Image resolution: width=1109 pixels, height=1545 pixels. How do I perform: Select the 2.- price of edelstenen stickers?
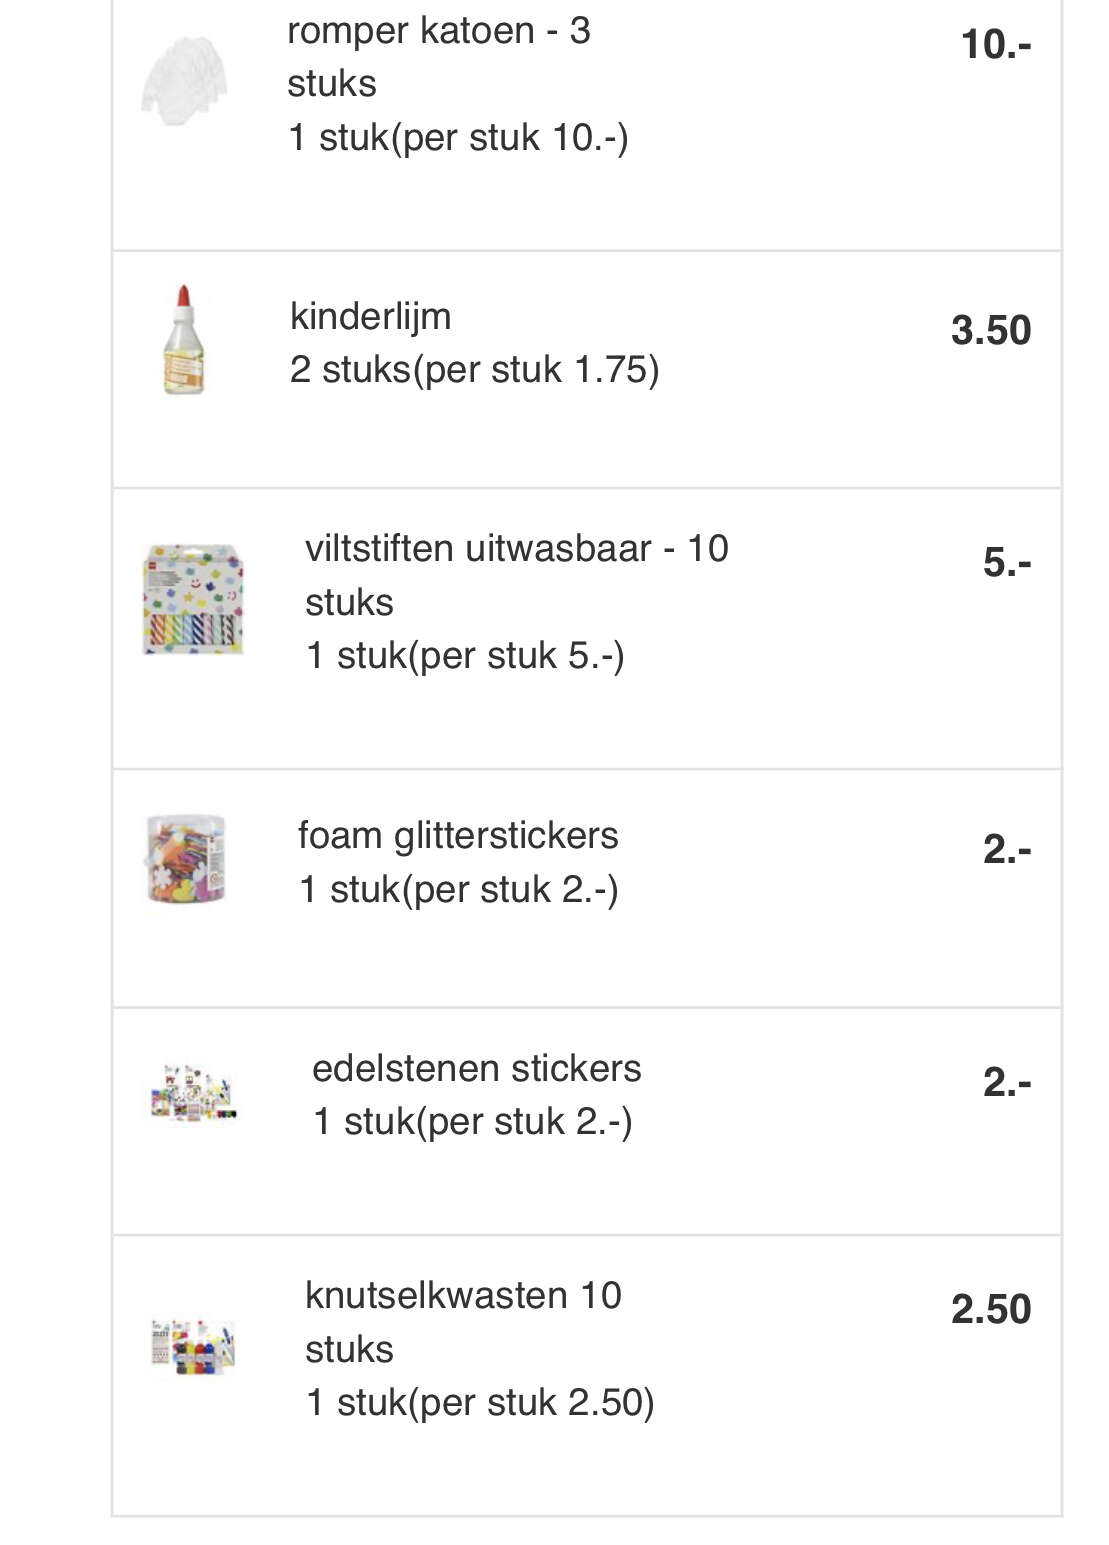pyautogui.click(x=1007, y=1082)
